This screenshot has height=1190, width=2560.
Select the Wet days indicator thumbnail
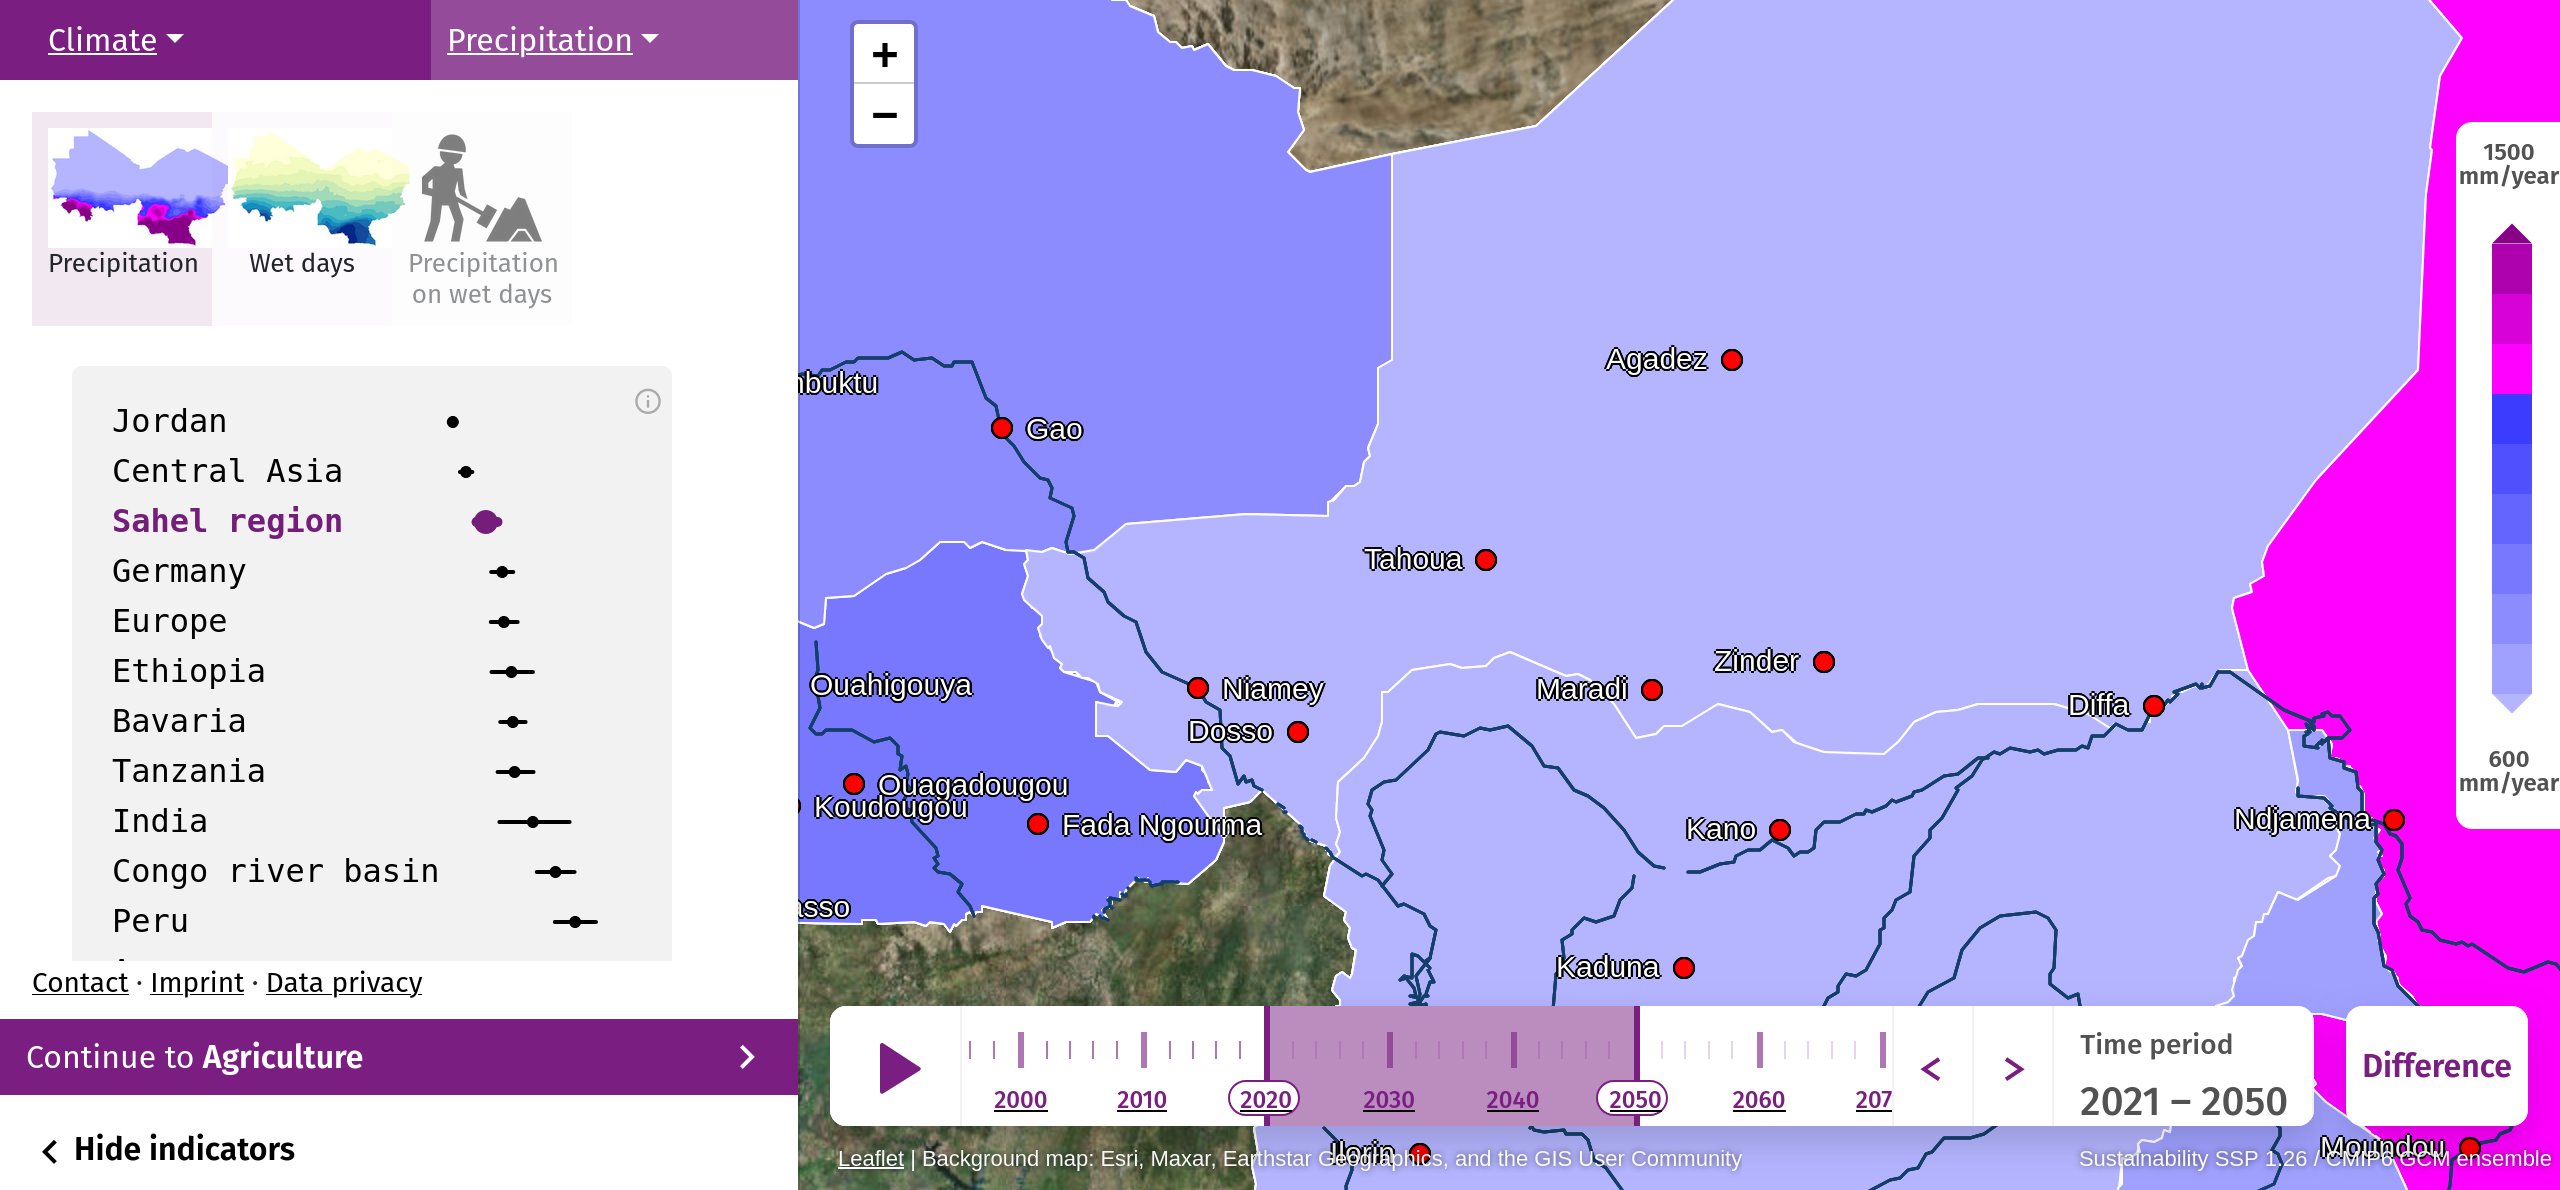tap(302, 219)
